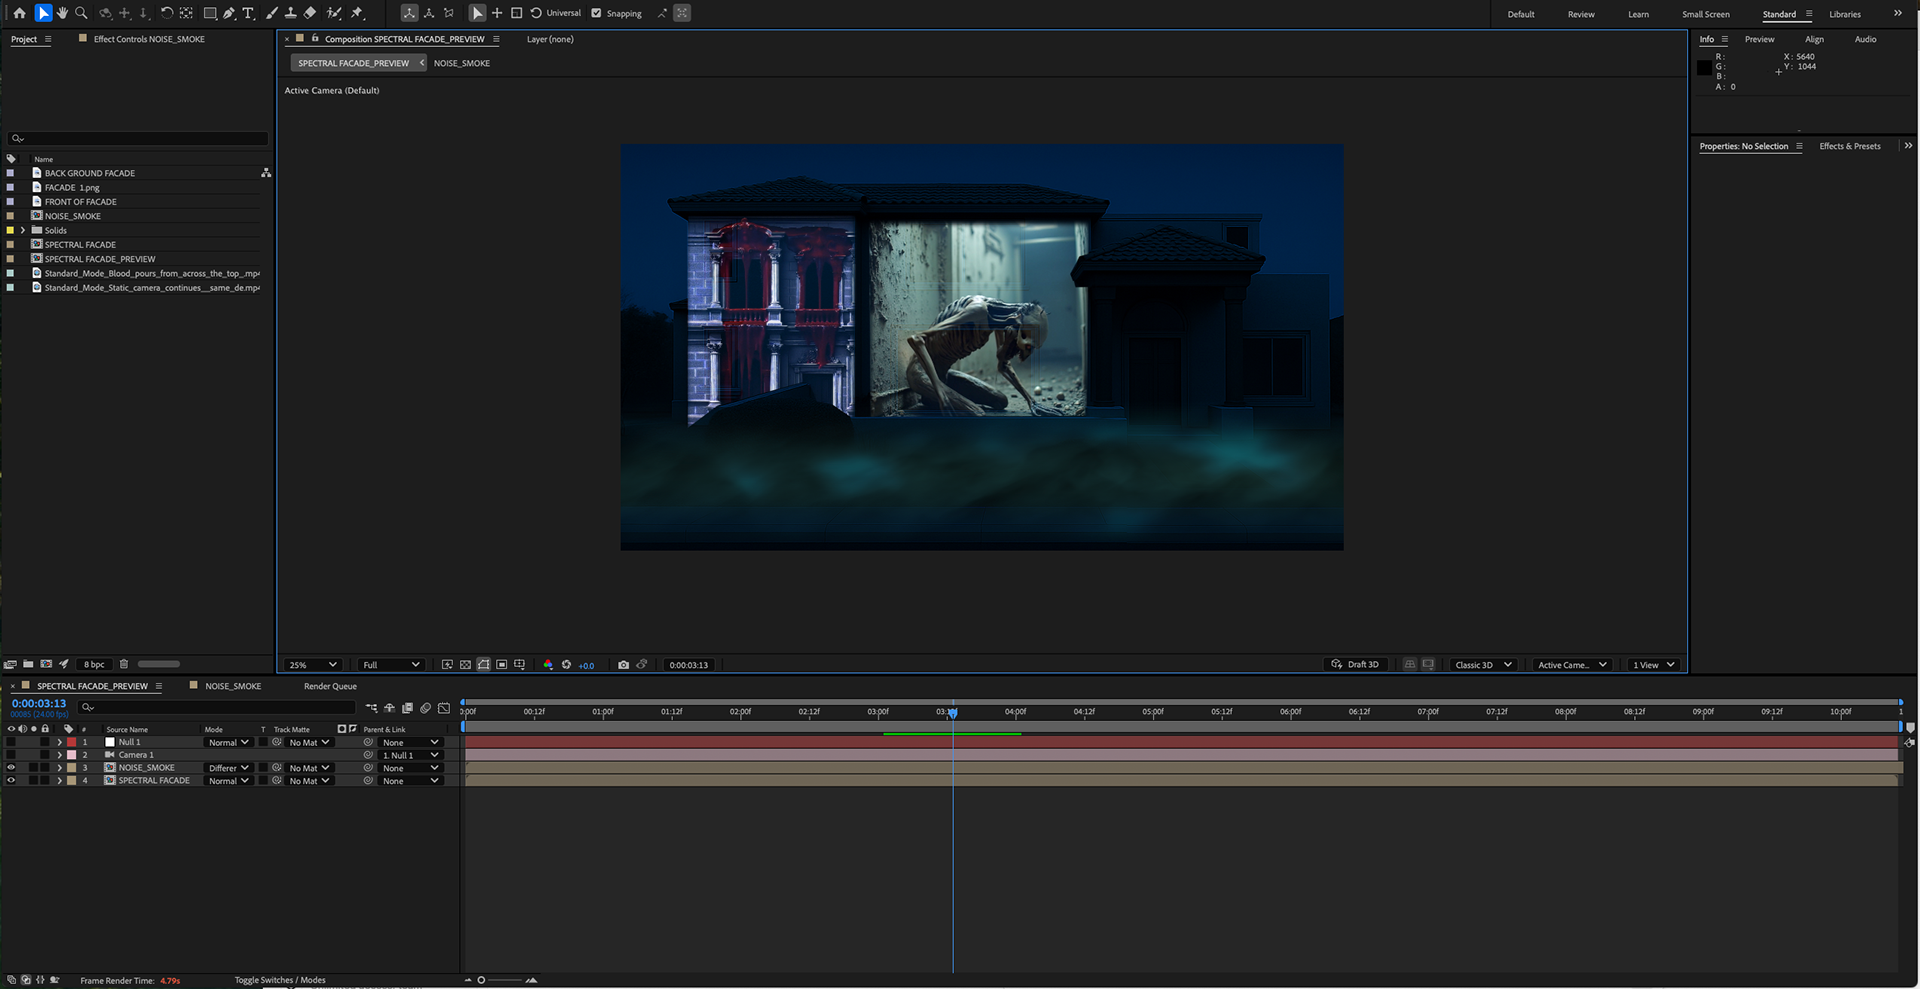Click the Toggle Switches / Modes button
The width and height of the screenshot is (1920, 989).
(x=279, y=980)
